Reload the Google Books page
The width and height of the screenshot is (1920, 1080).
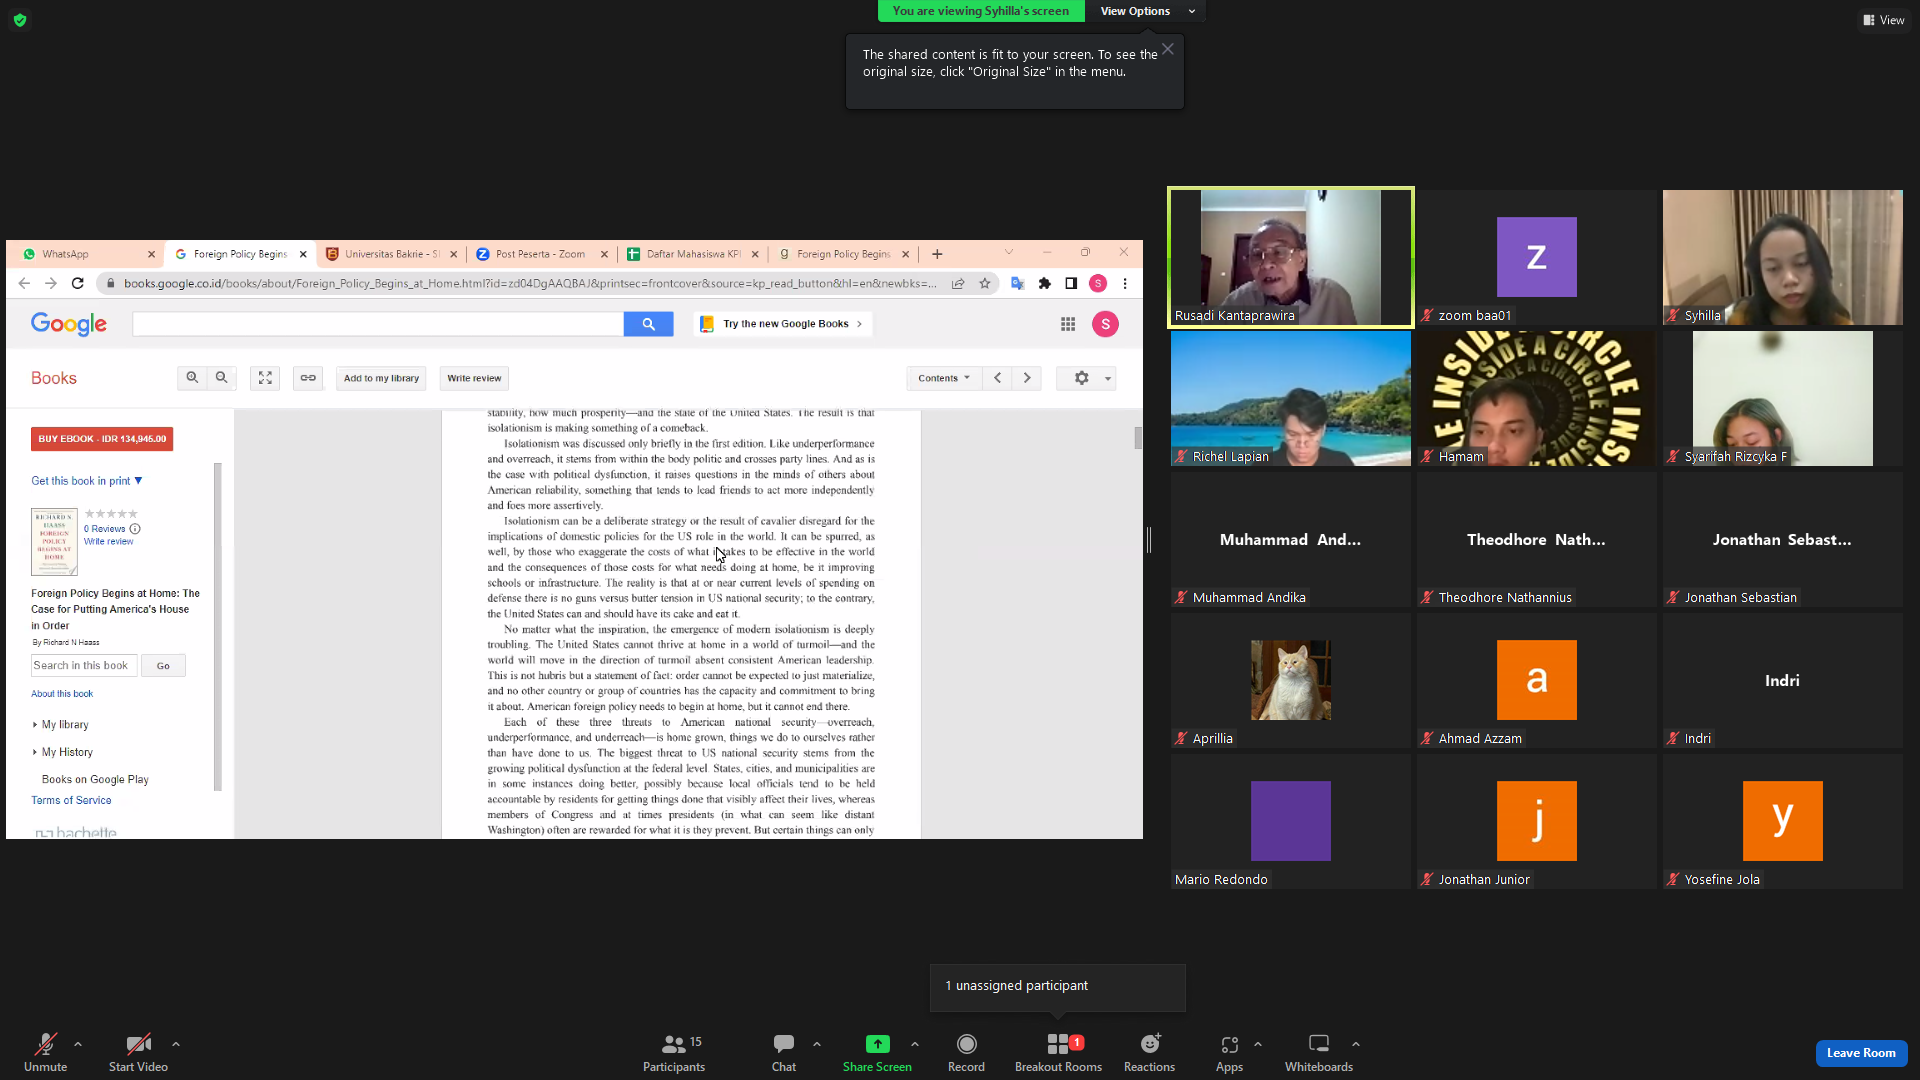[x=77, y=283]
